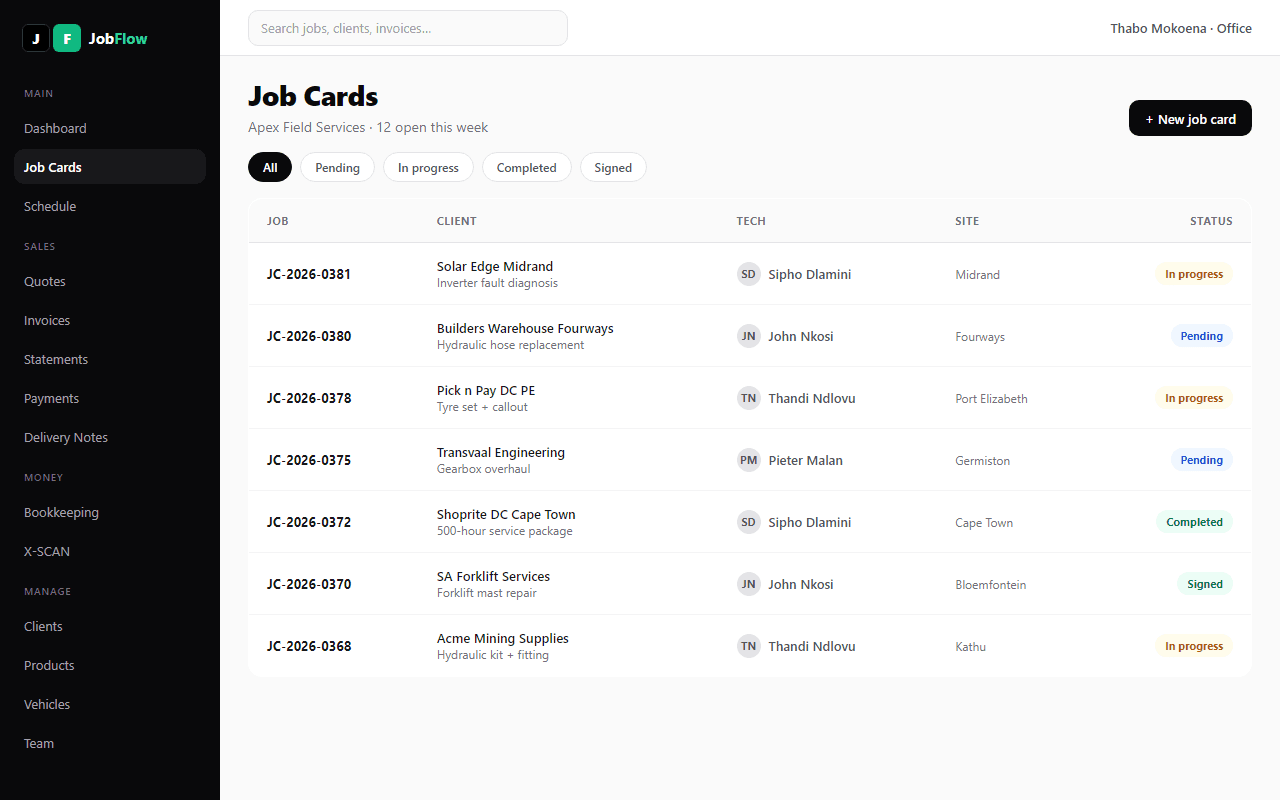Screen dimensions: 1280x800
Task: Click the Completed badge on JC-2026-0372
Action: tap(1194, 522)
